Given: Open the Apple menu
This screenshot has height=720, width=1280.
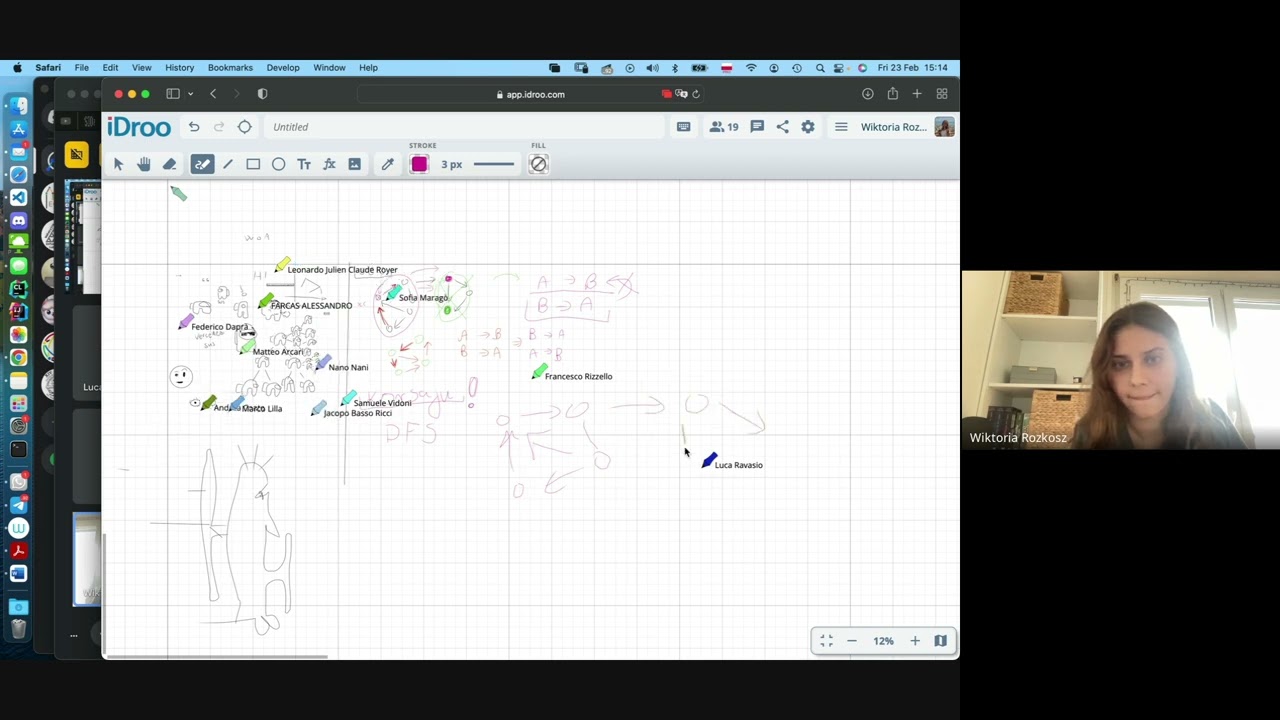Looking at the screenshot, I should (17, 68).
